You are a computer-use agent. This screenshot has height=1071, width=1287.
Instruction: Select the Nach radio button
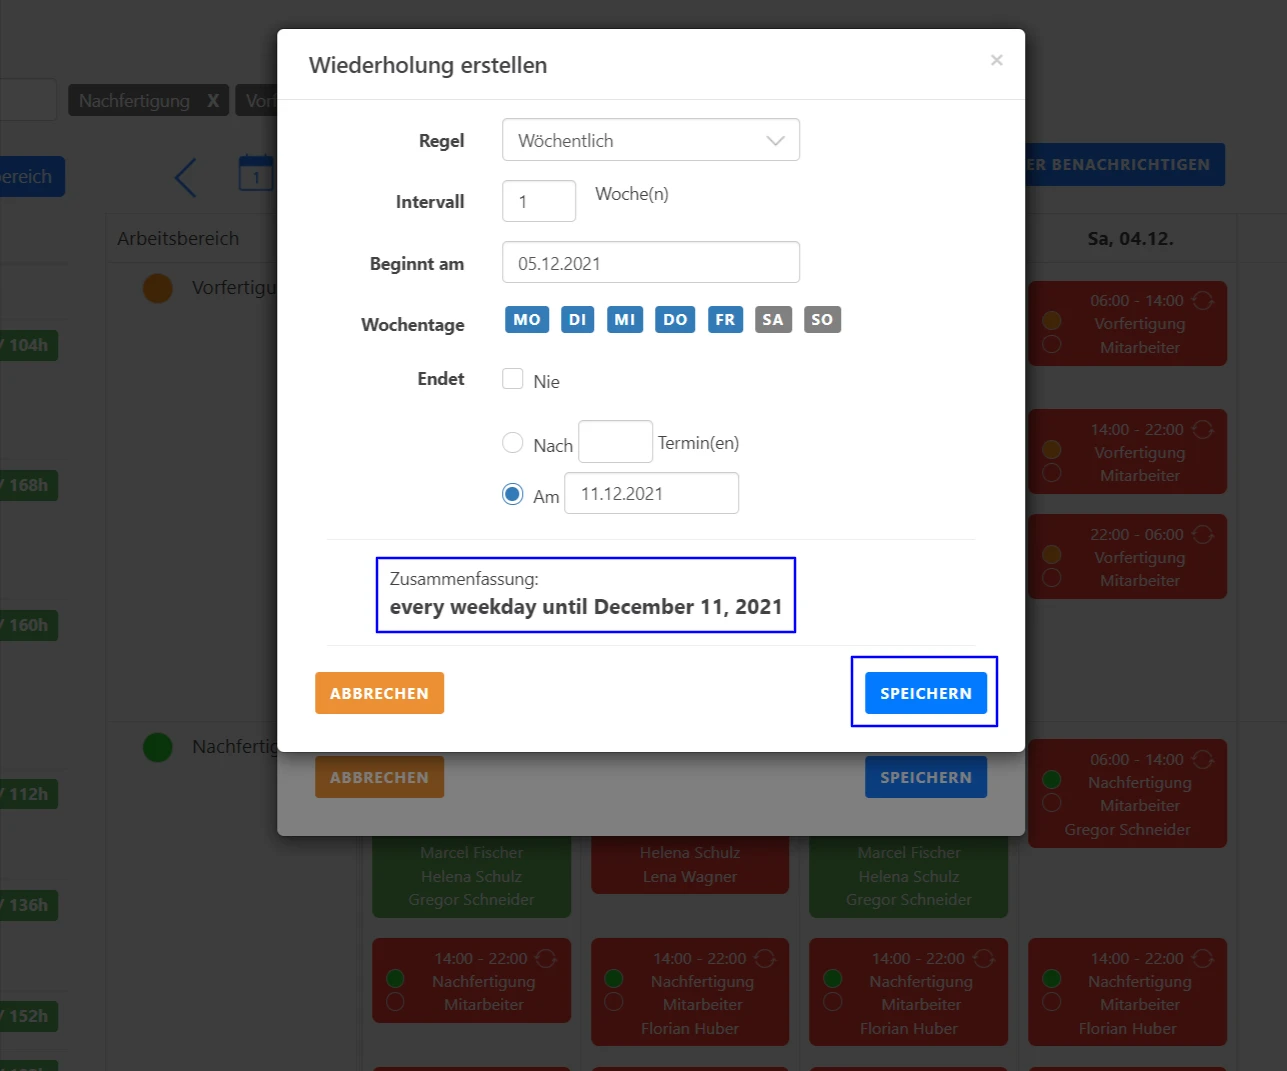coord(513,443)
